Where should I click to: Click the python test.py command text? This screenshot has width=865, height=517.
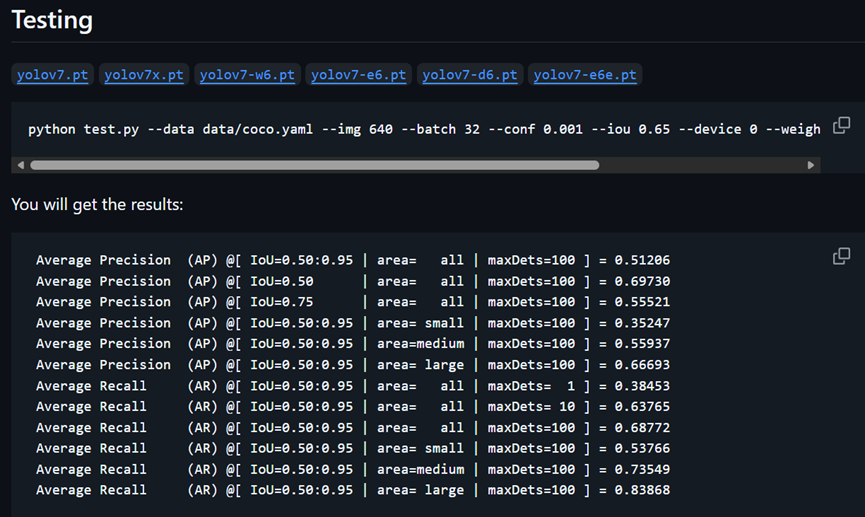[x=424, y=130]
